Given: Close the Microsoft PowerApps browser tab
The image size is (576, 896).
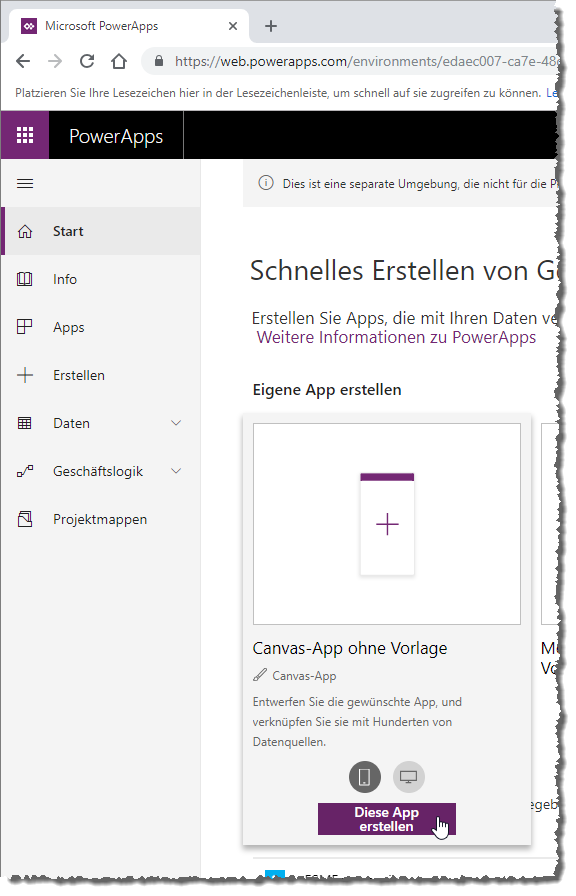Looking at the screenshot, I should (x=233, y=26).
